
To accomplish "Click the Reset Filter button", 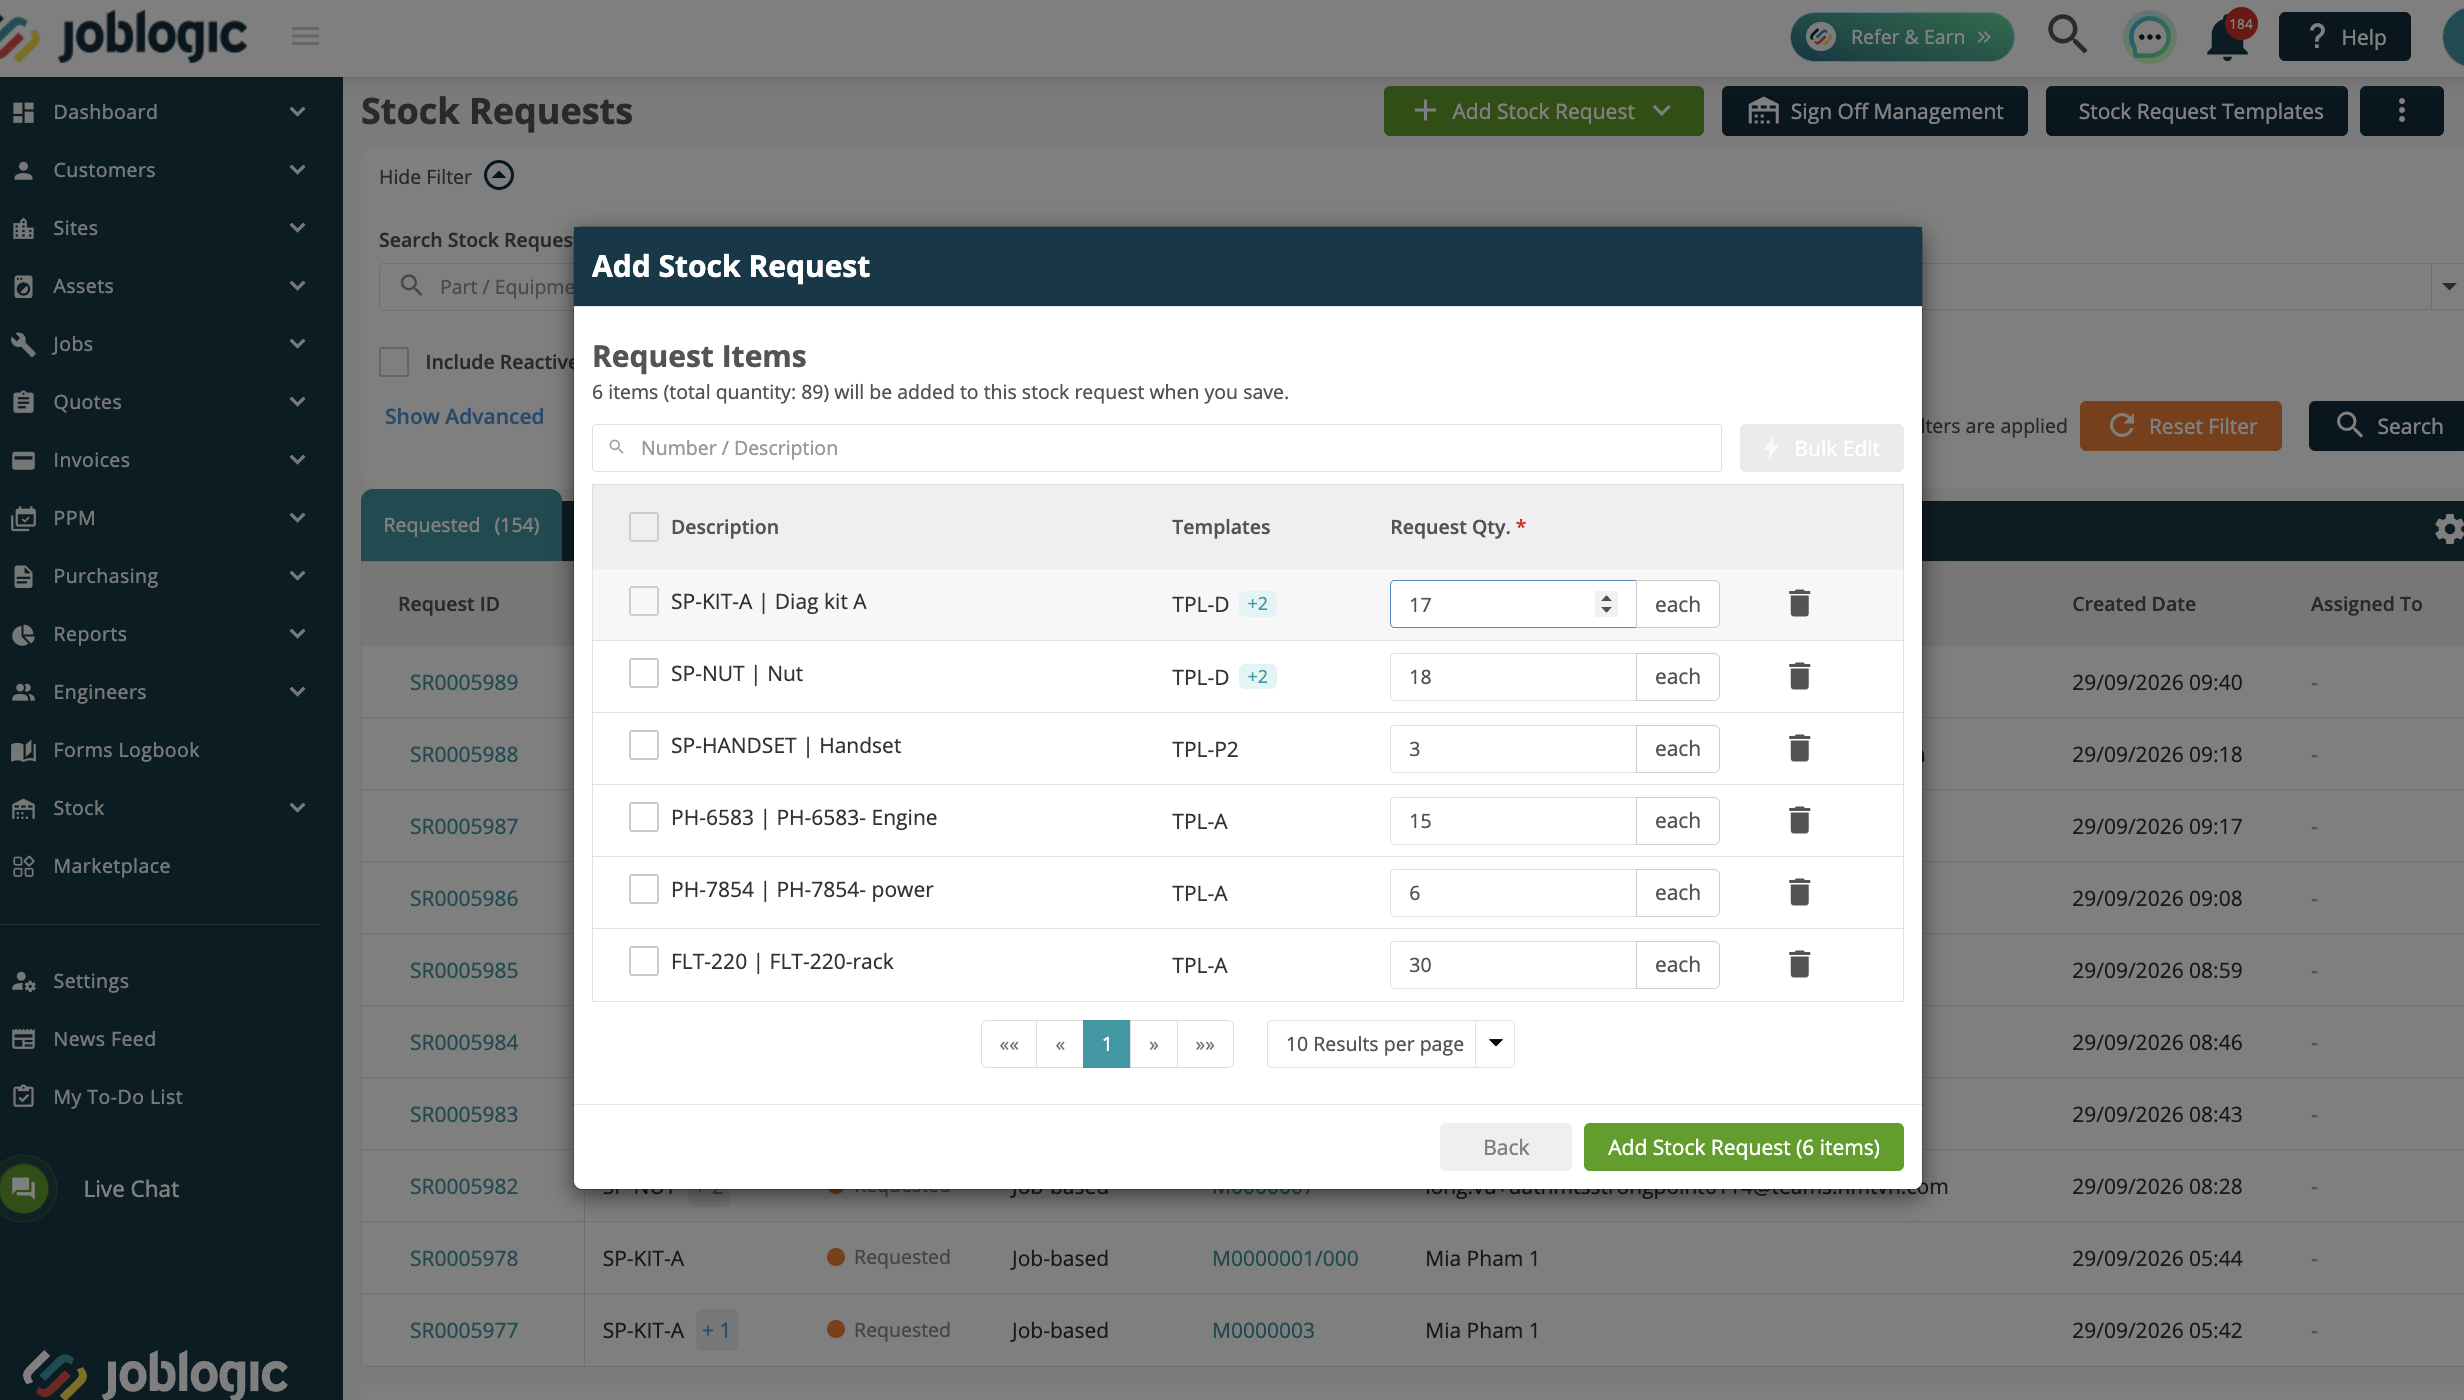I will [2181, 426].
